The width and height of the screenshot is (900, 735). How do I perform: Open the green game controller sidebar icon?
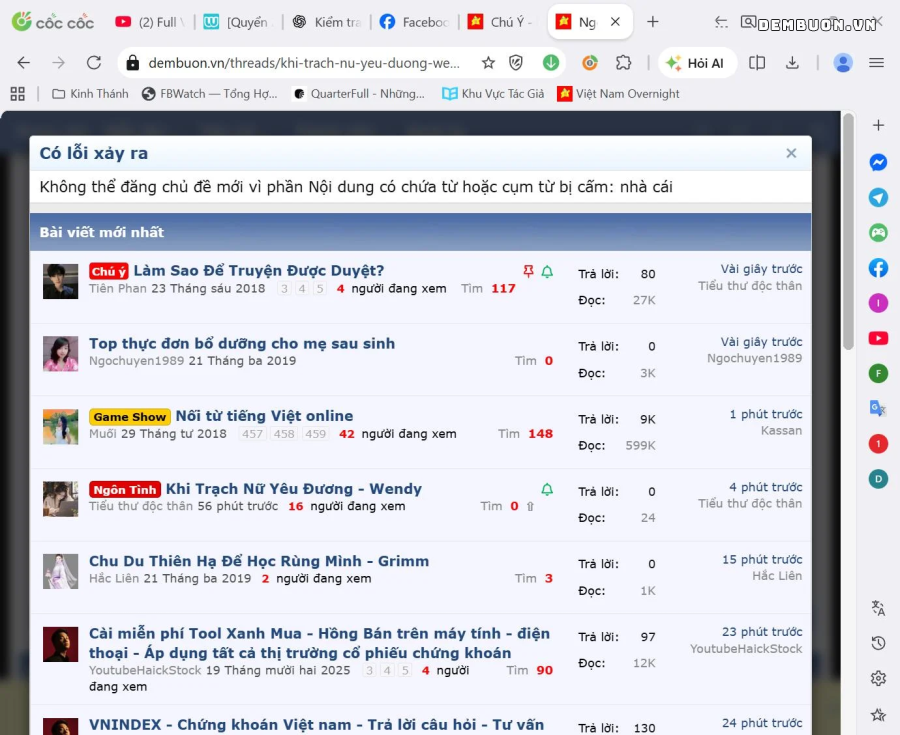878,233
